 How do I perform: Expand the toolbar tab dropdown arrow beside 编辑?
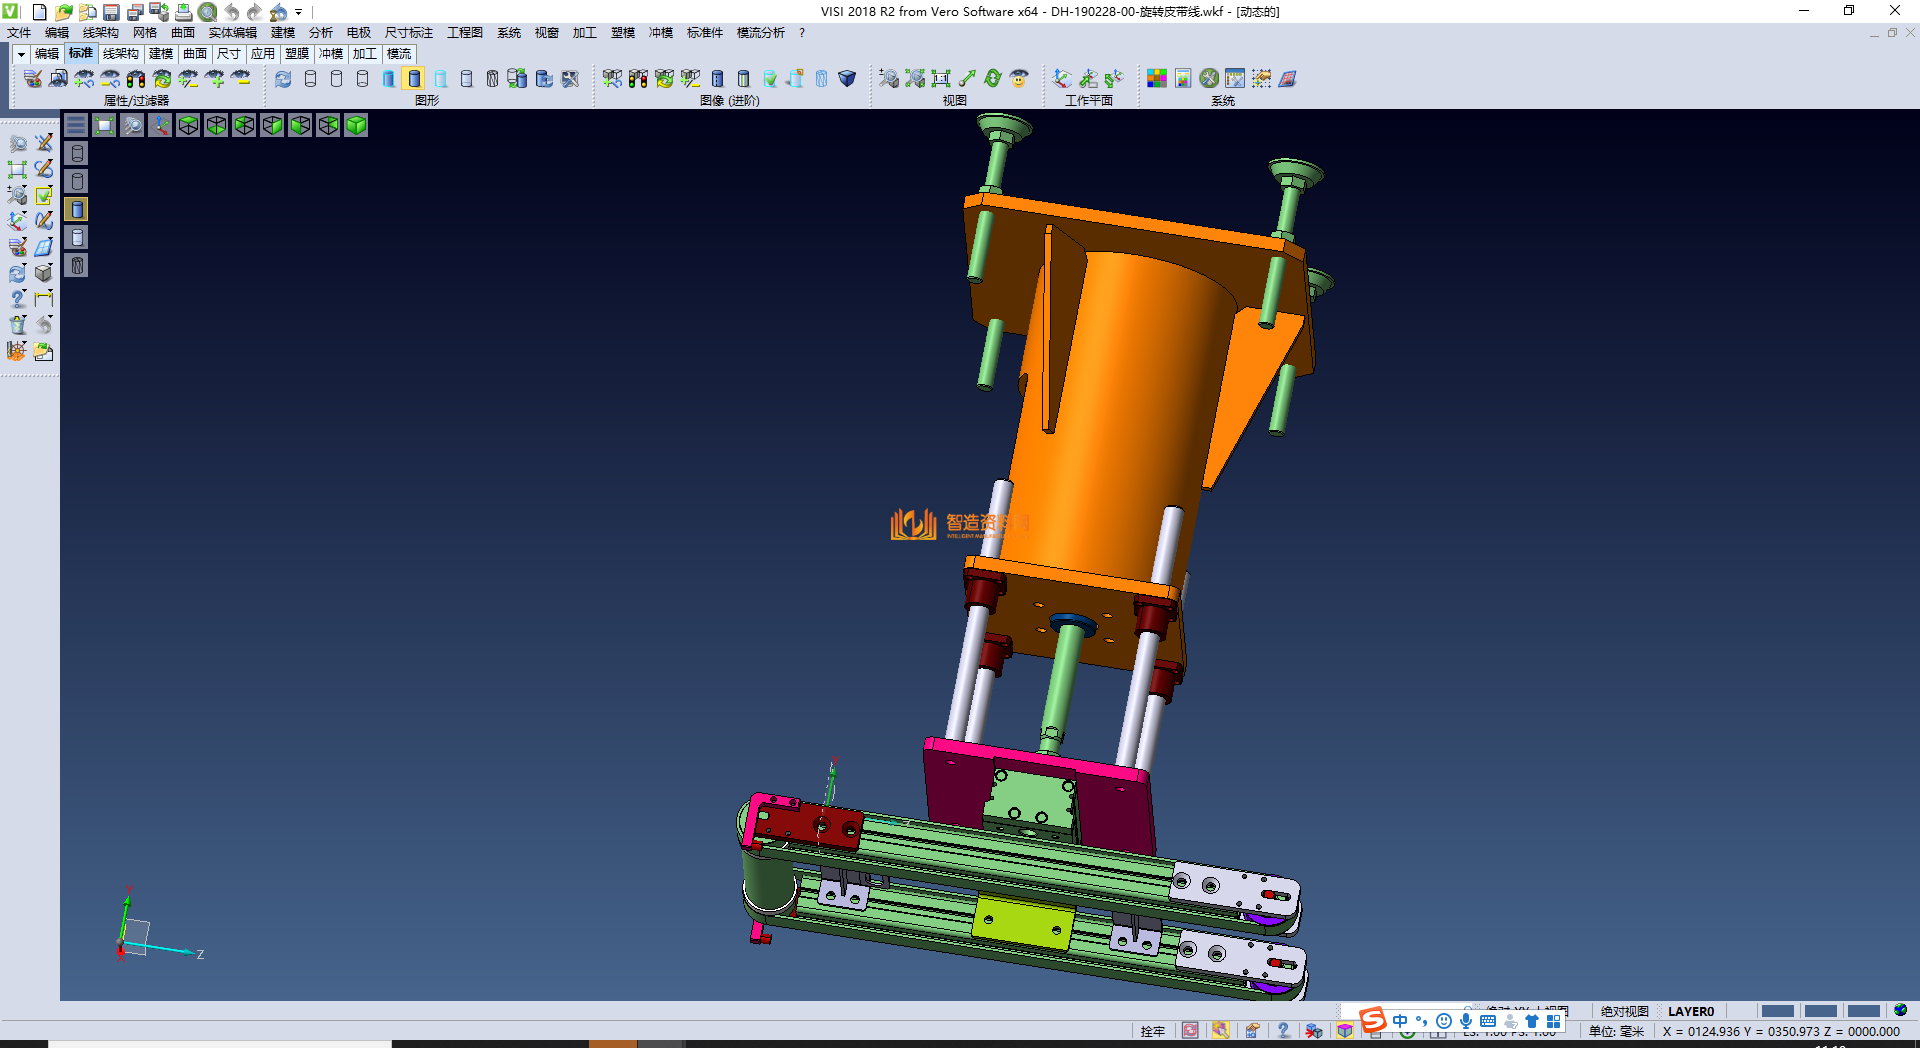(21, 54)
